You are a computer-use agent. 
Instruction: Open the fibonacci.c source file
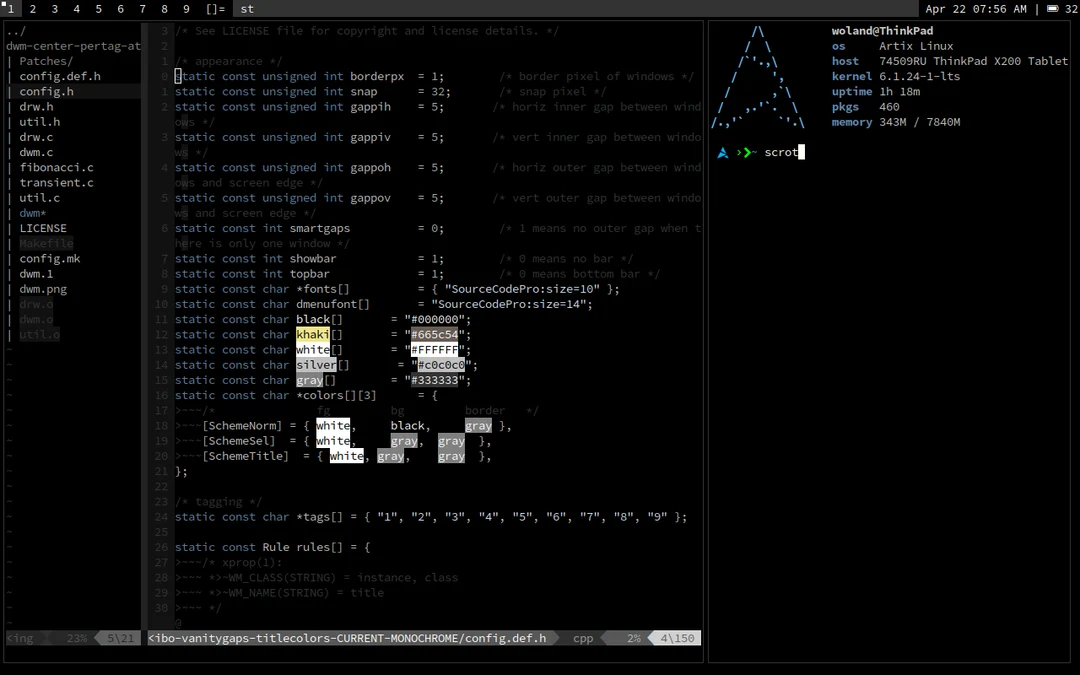[58, 167]
